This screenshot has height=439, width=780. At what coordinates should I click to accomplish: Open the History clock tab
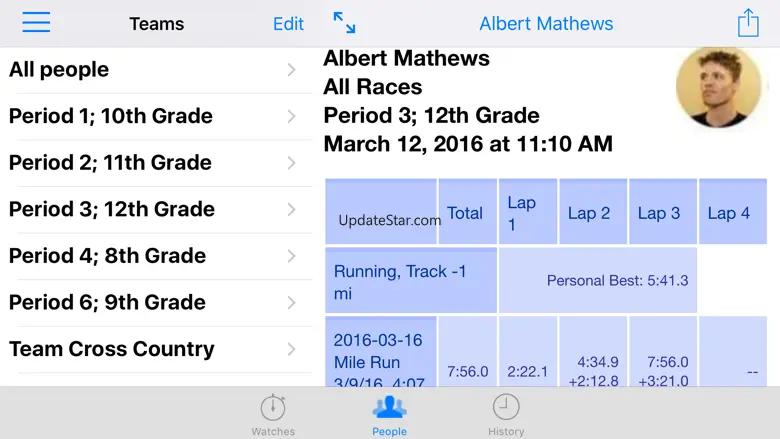point(506,415)
